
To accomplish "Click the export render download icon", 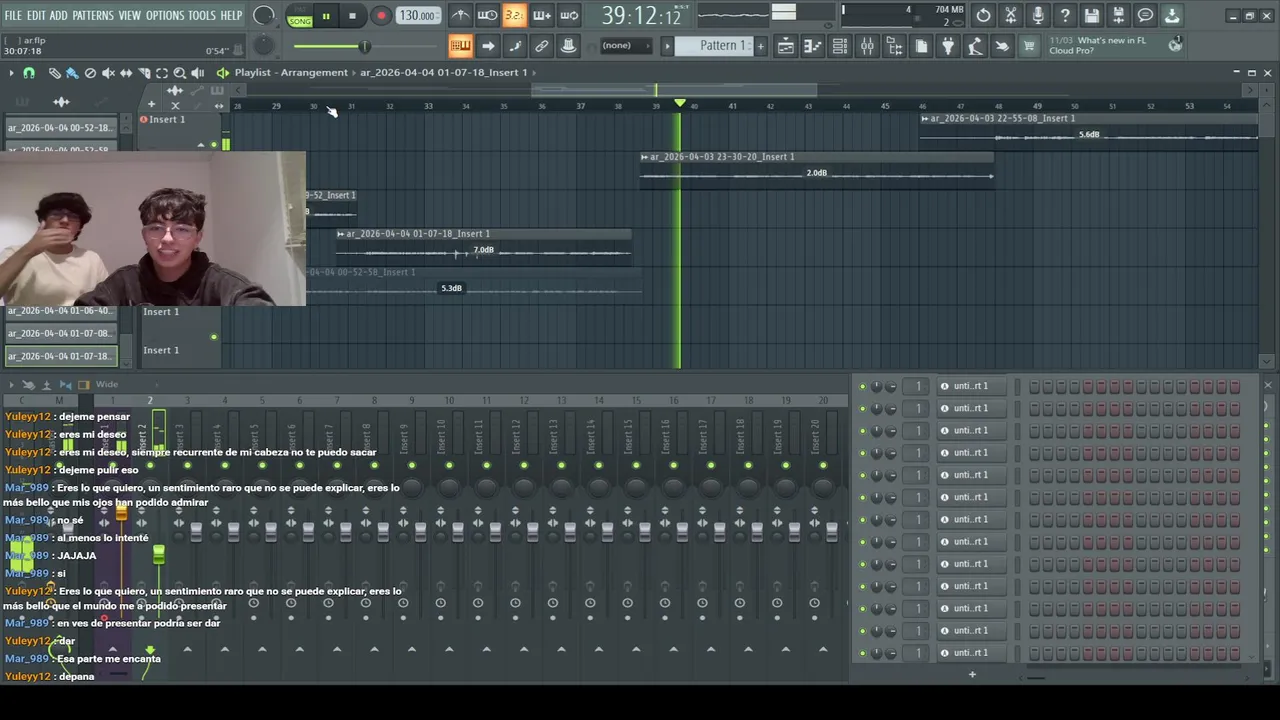I will click(1173, 16).
